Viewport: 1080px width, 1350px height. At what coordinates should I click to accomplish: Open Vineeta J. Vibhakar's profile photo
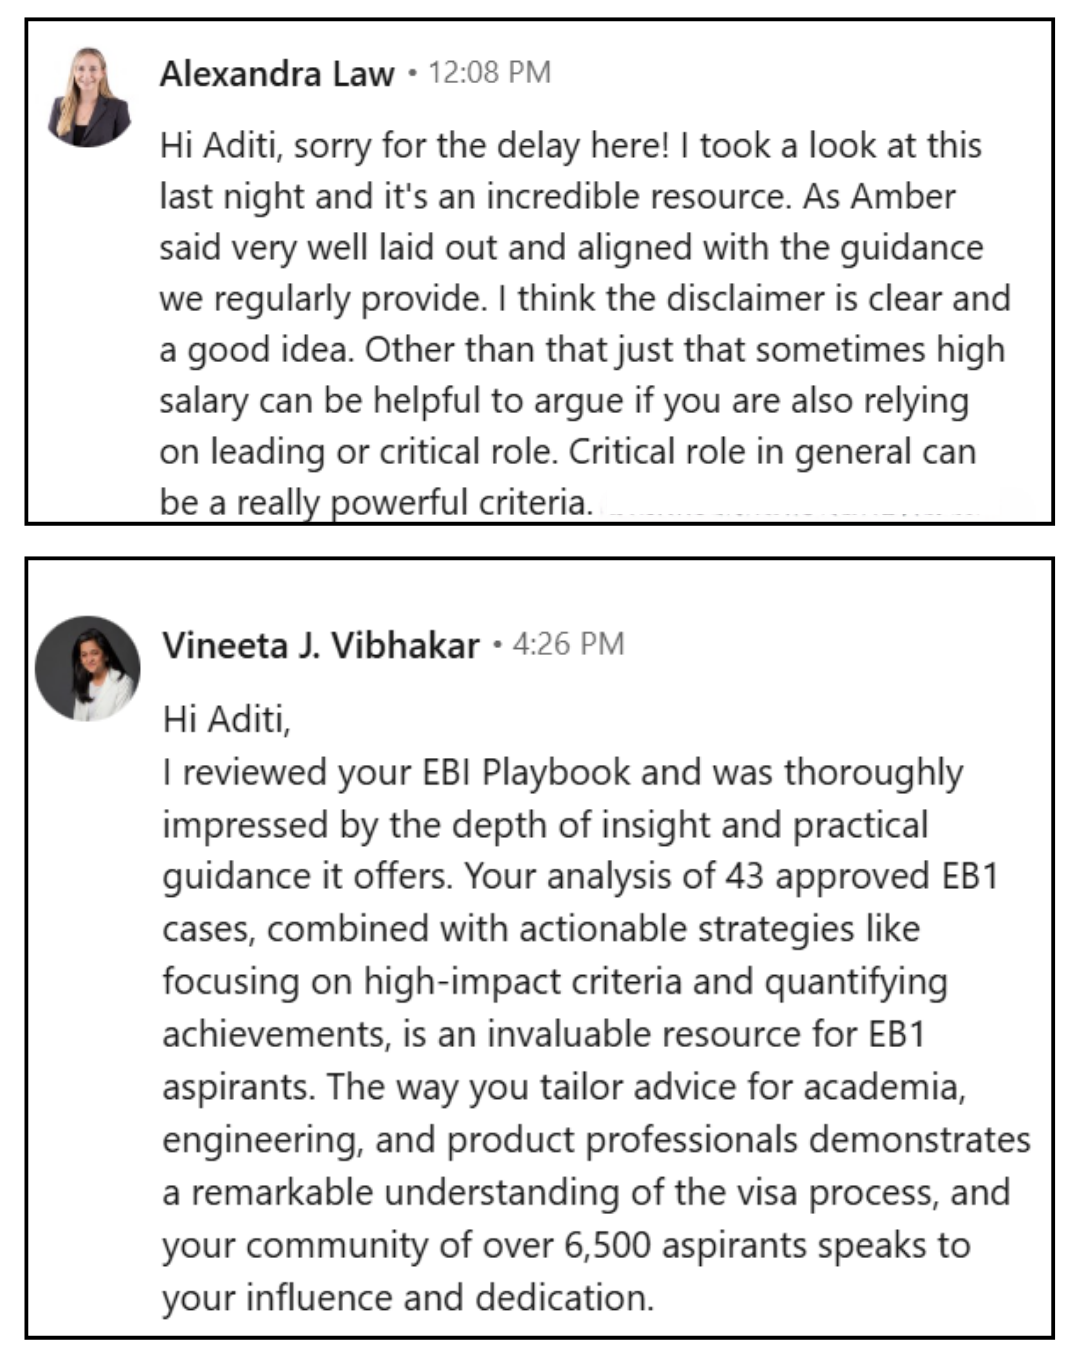88,668
